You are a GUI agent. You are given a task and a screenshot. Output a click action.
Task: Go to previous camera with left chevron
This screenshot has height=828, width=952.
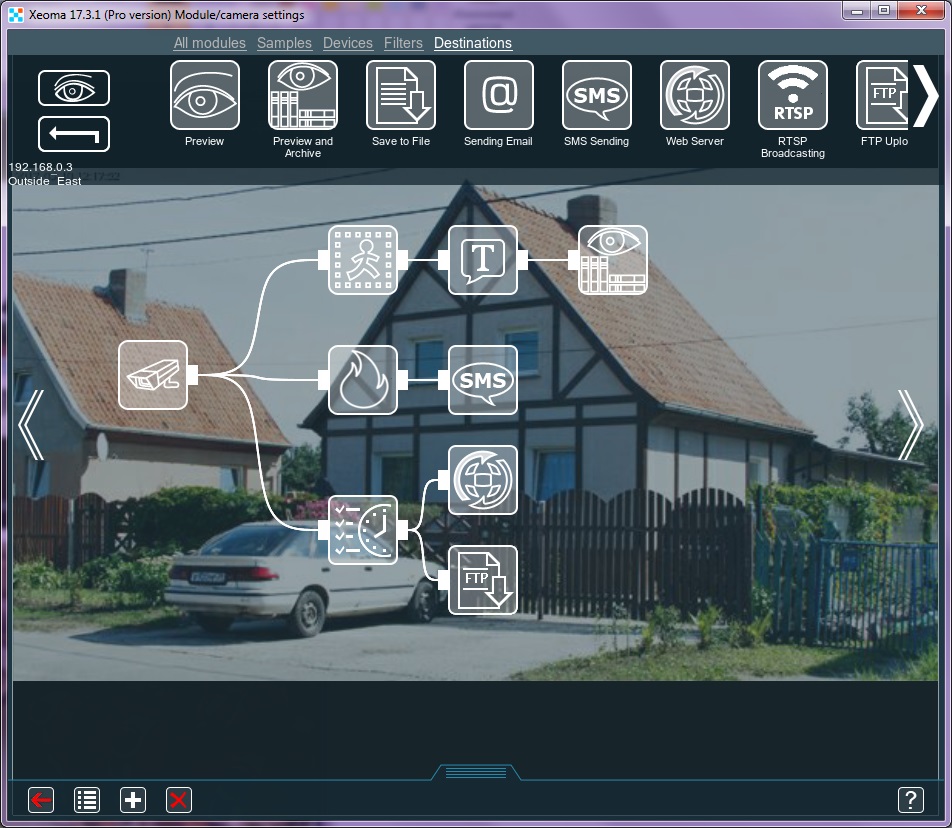point(31,425)
